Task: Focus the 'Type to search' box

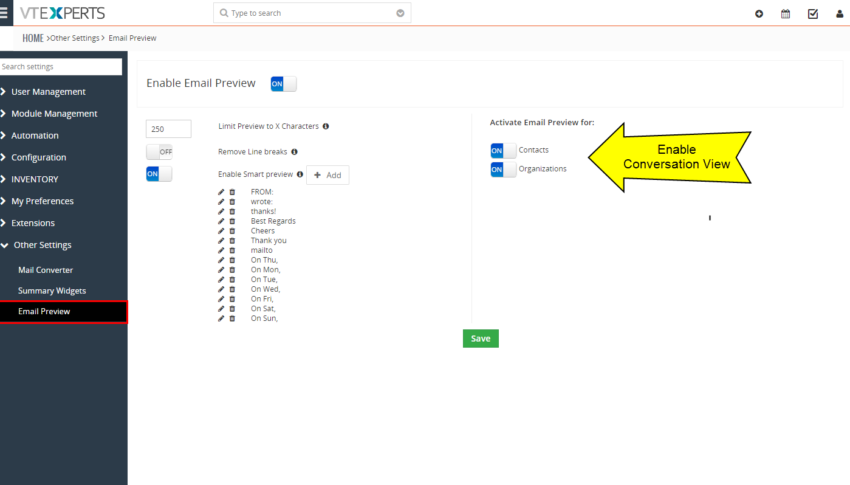Action: [312, 13]
